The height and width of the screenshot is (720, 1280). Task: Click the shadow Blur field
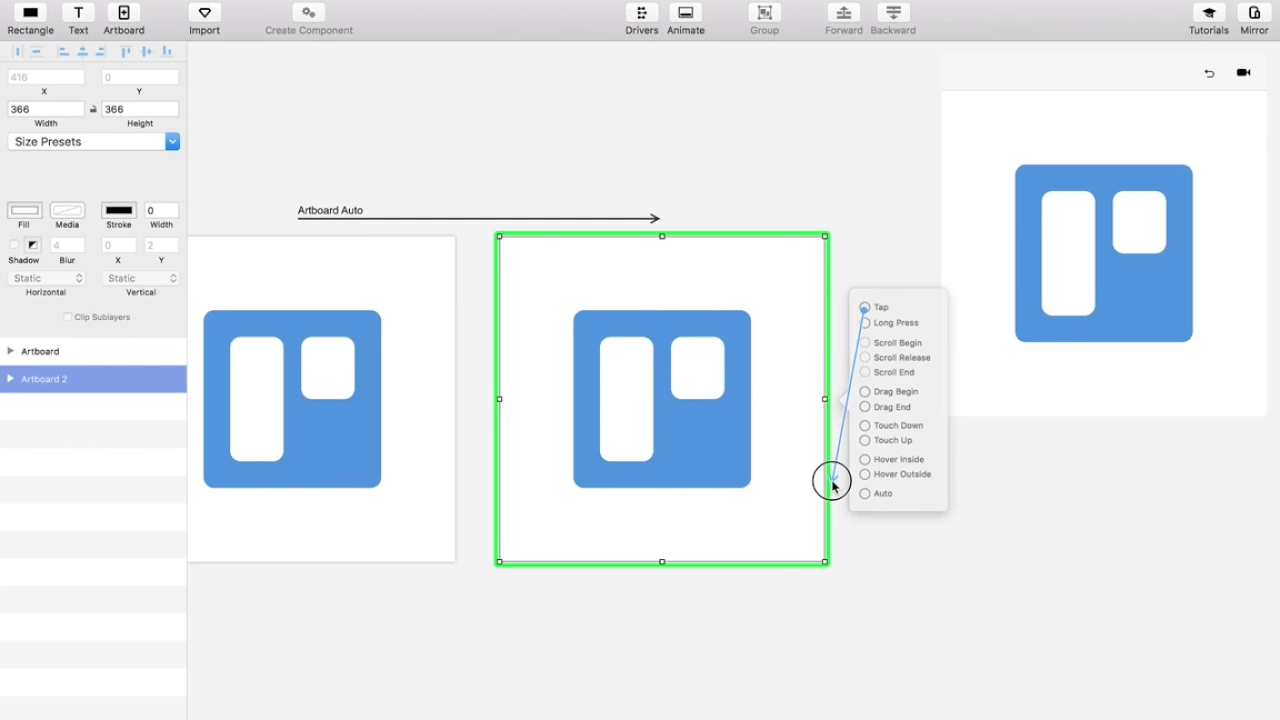67,245
